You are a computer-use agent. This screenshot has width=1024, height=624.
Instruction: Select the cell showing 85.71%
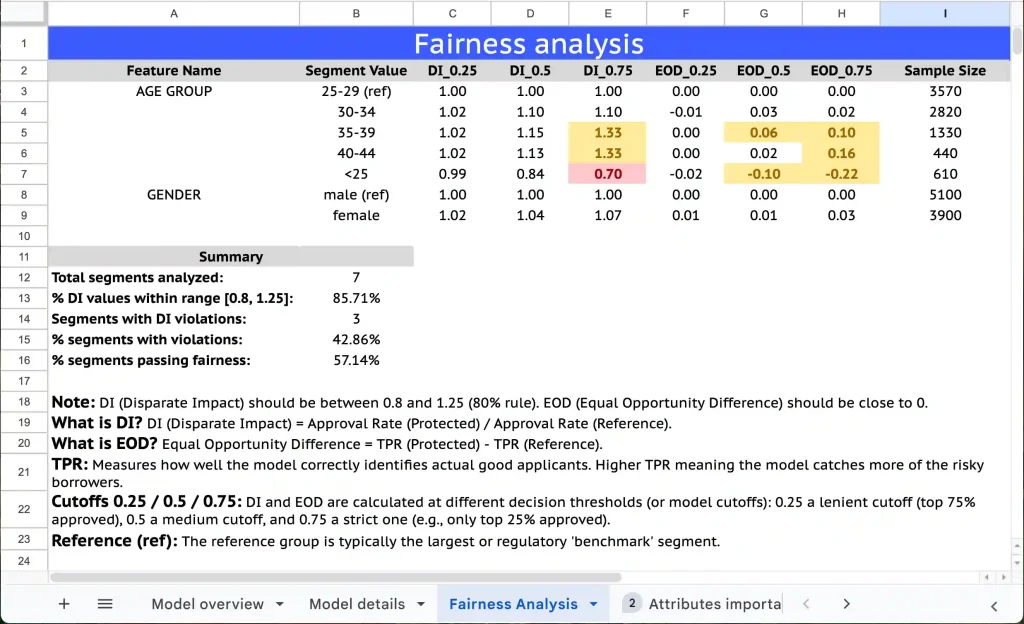point(356,297)
